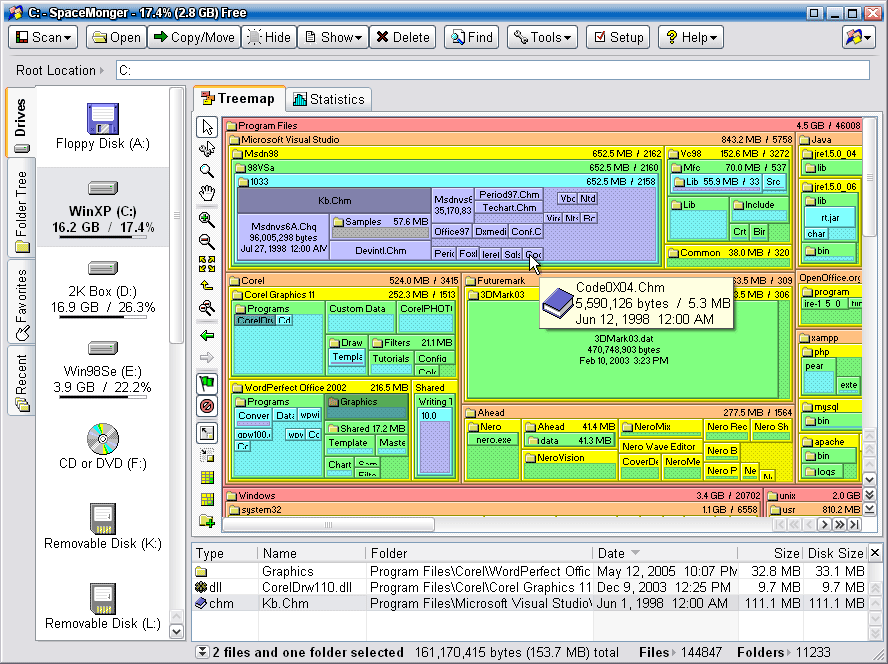
Task: Sort the list by Date column
Action: point(665,554)
